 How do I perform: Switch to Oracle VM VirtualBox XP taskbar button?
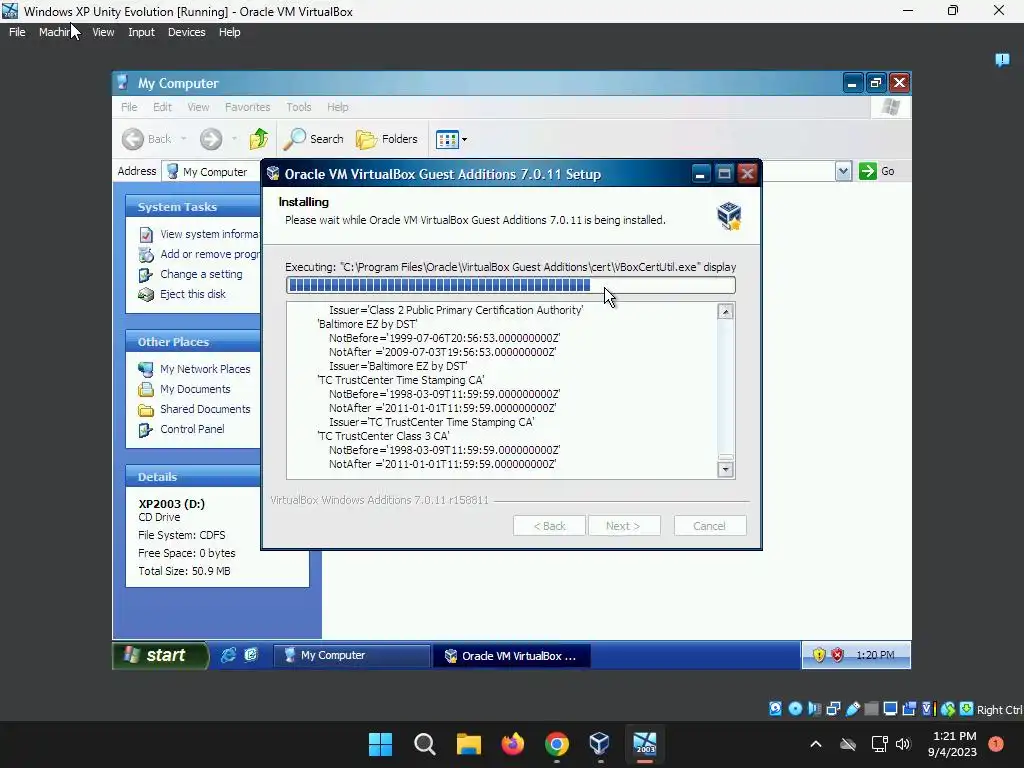[x=511, y=656]
